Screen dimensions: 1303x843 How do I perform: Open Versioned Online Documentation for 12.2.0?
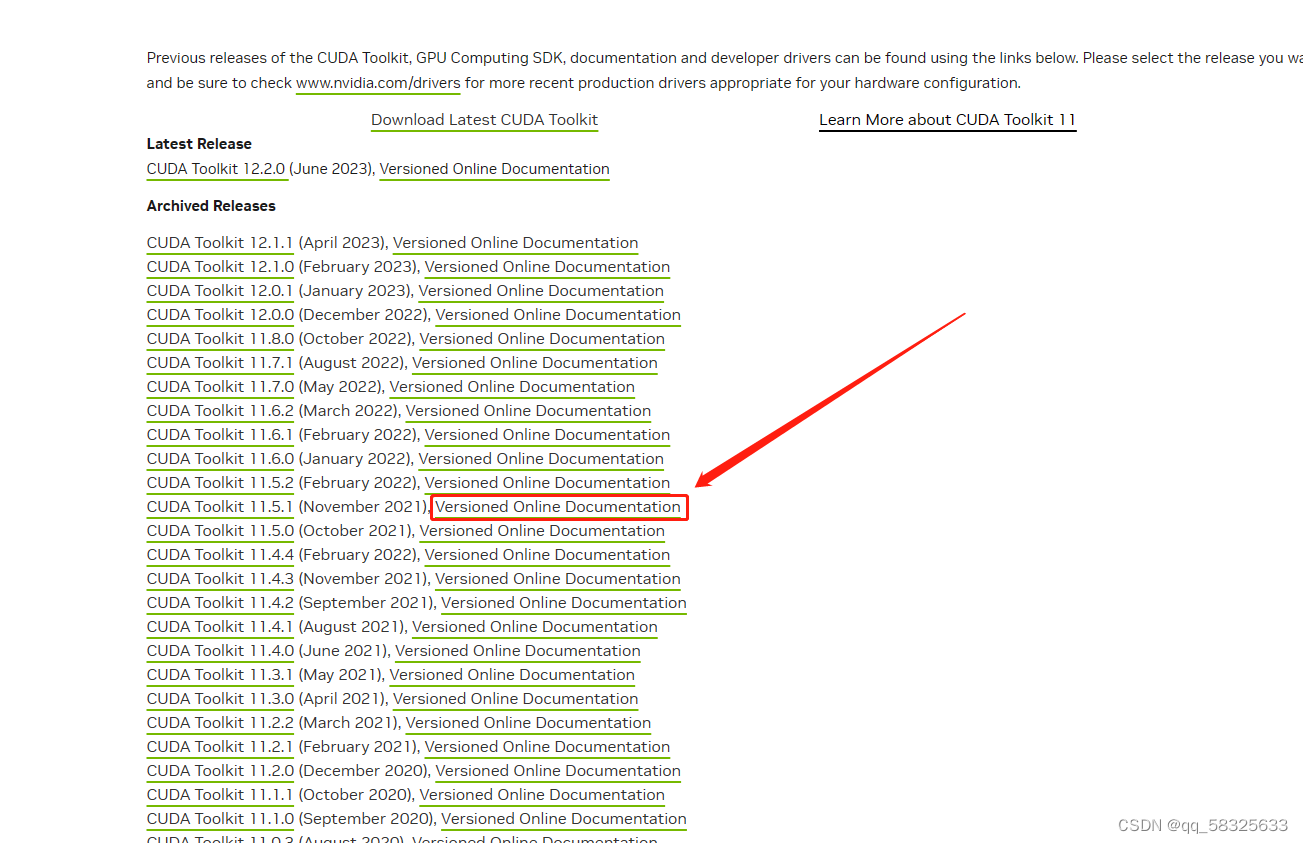494,169
